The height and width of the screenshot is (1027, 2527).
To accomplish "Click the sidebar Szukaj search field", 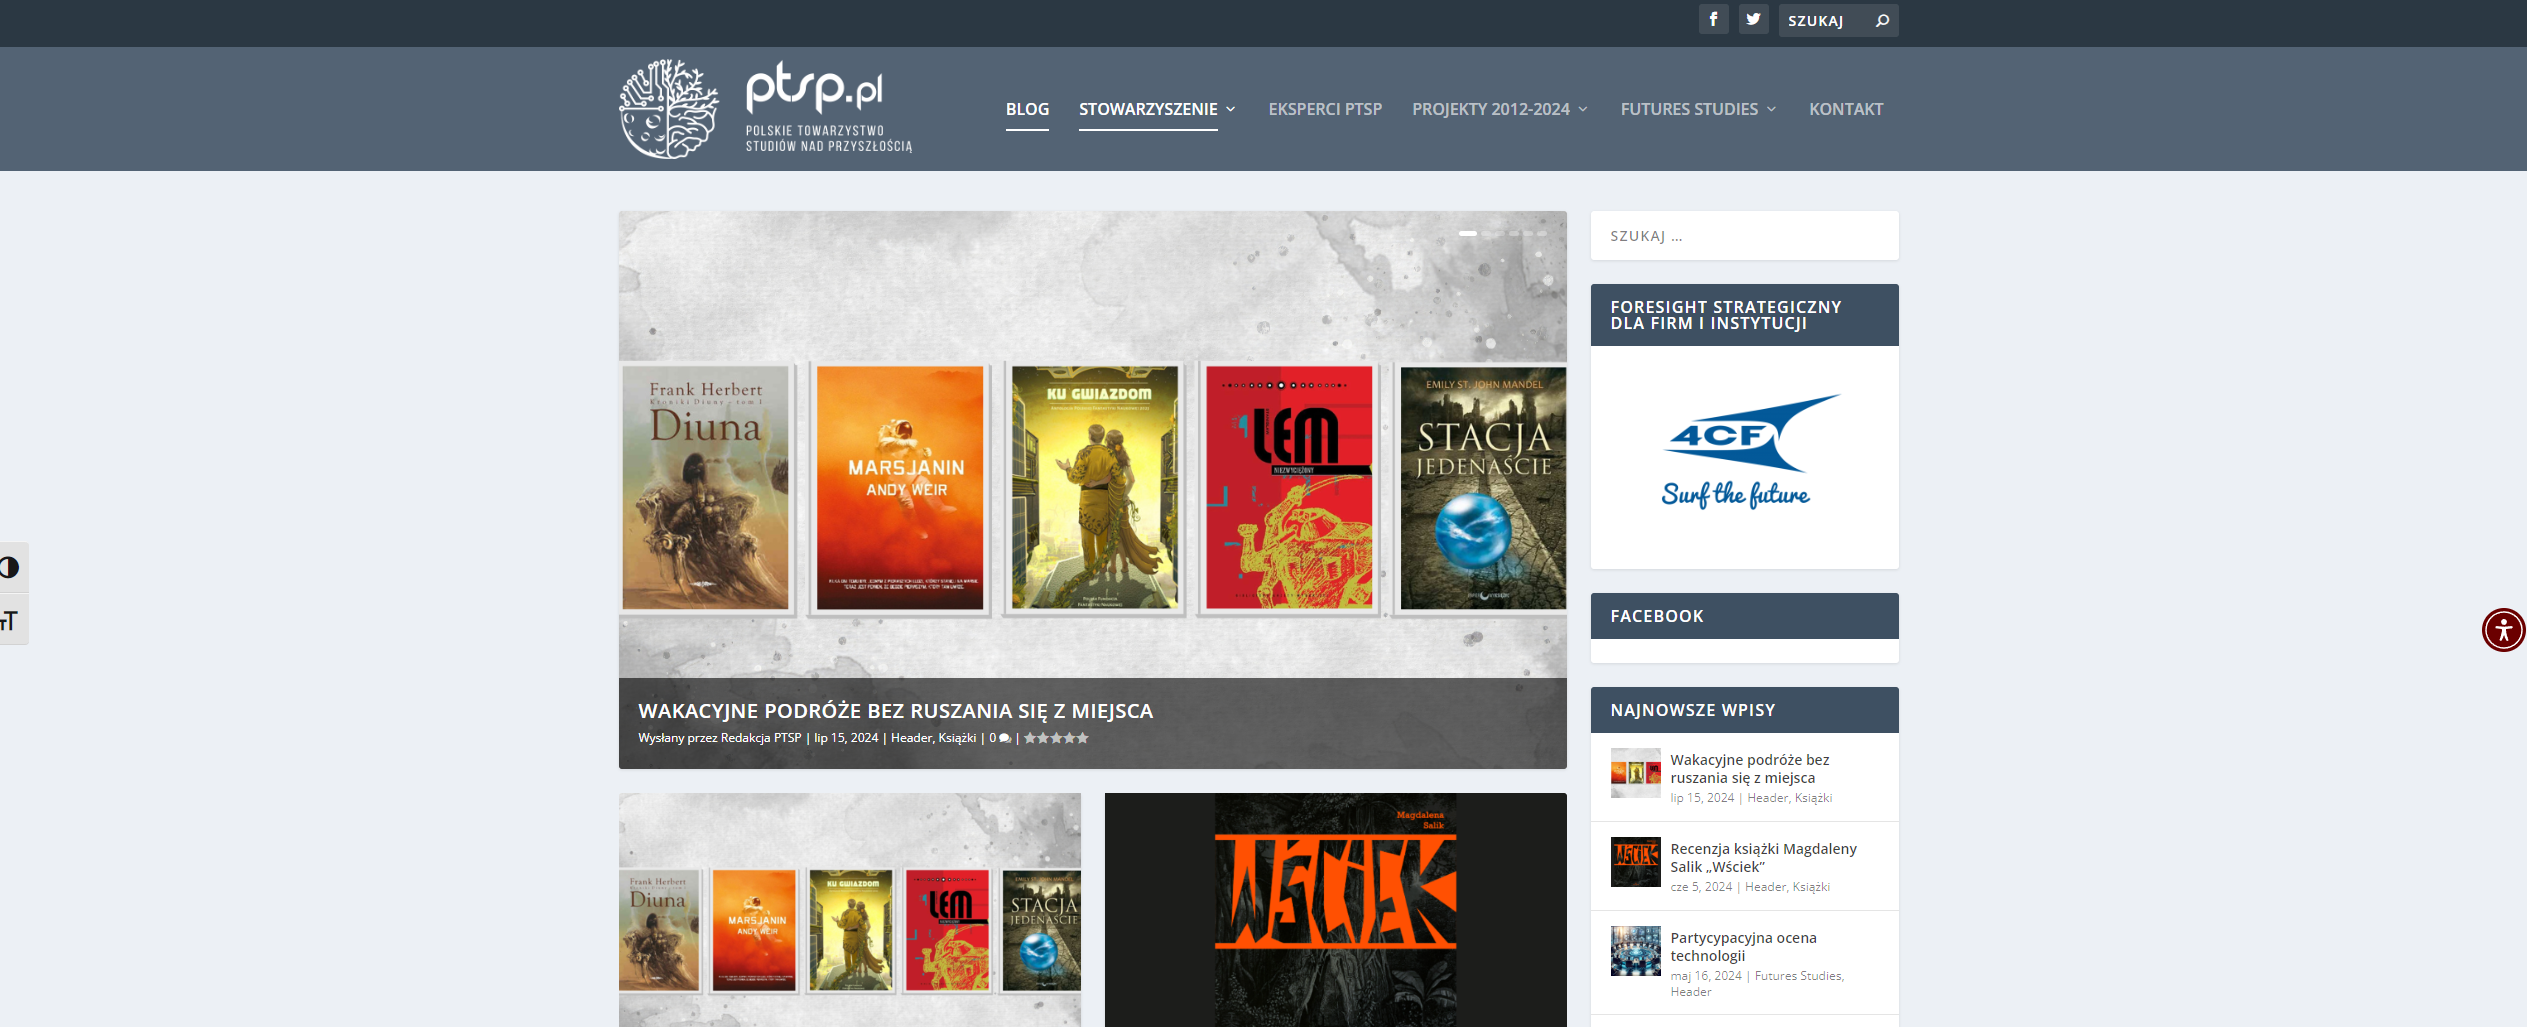I will [x=1743, y=236].
